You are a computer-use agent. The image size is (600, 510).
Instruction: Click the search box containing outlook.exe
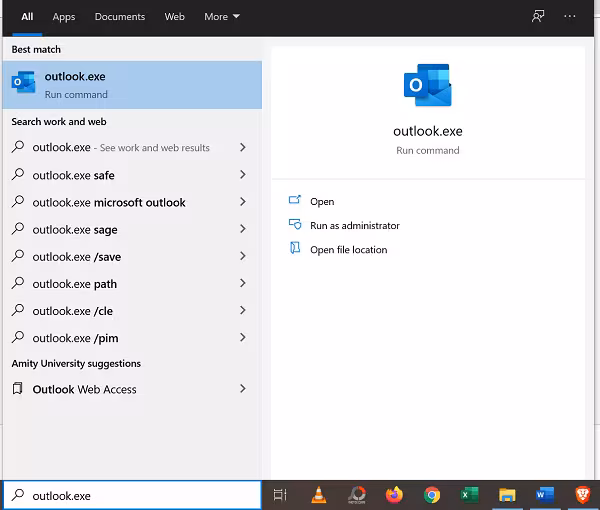[140, 495]
